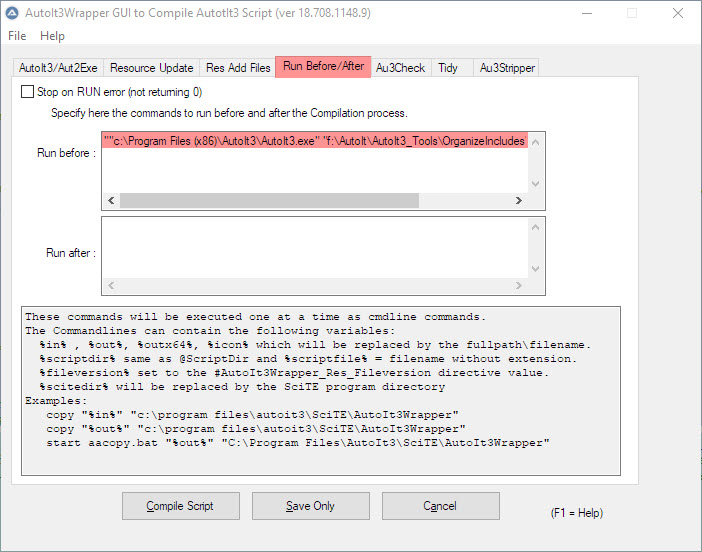Switch to the Tidy tab
This screenshot has width=702, height=552.
[448, 68]
